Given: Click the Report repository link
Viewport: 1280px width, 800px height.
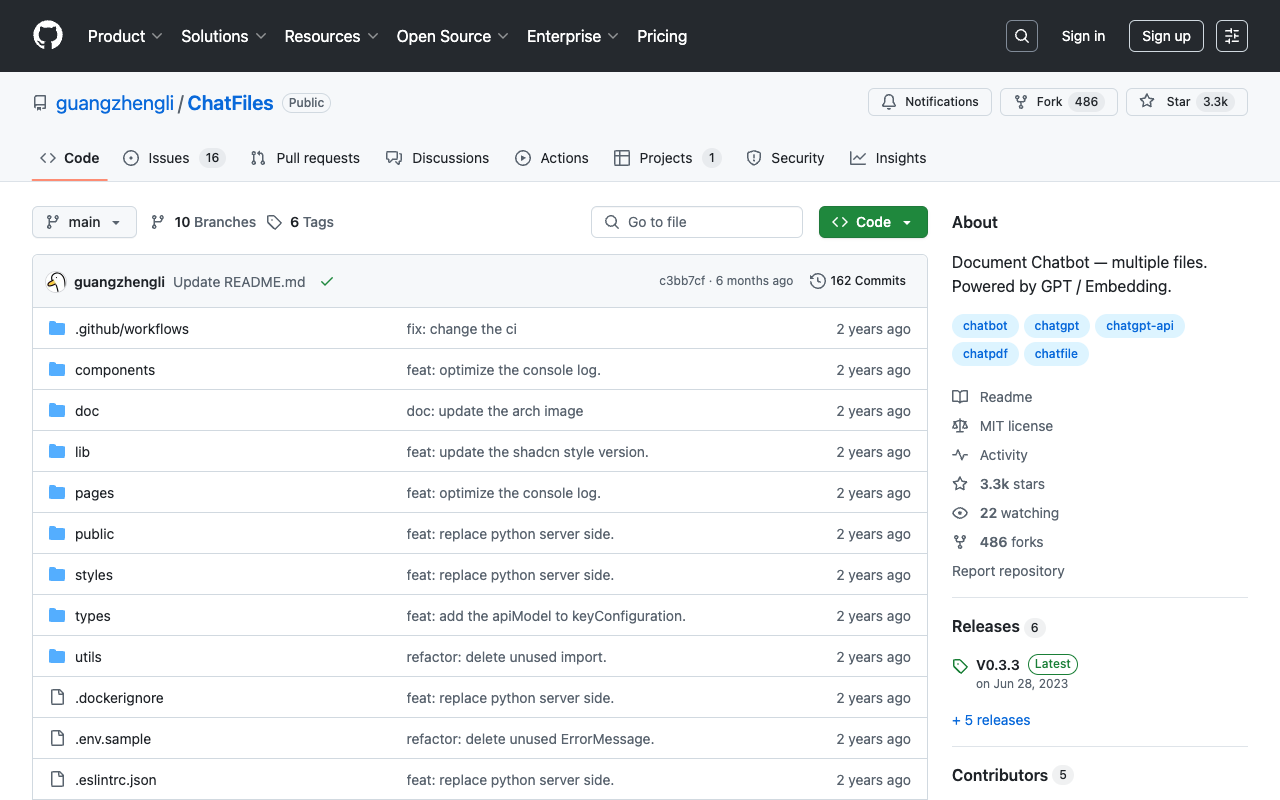Looking at the screenshot, I should 1008,571.
